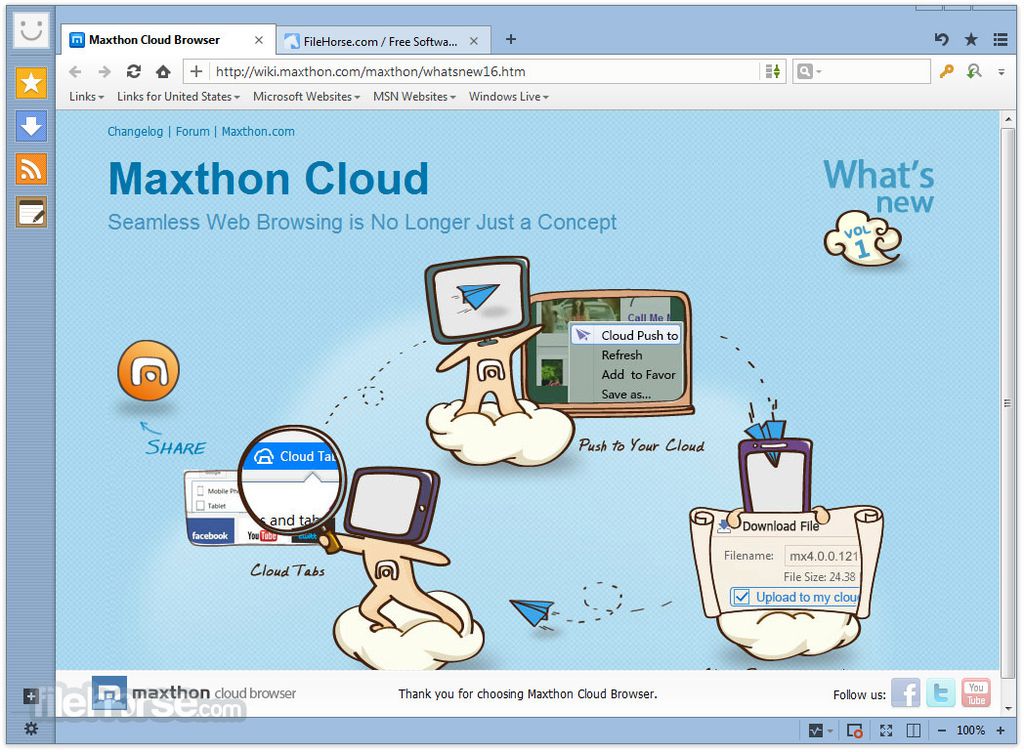Screen dimensions: 1024x752
Task: Click the green arrow search tool icon
Action: [974, 71]
